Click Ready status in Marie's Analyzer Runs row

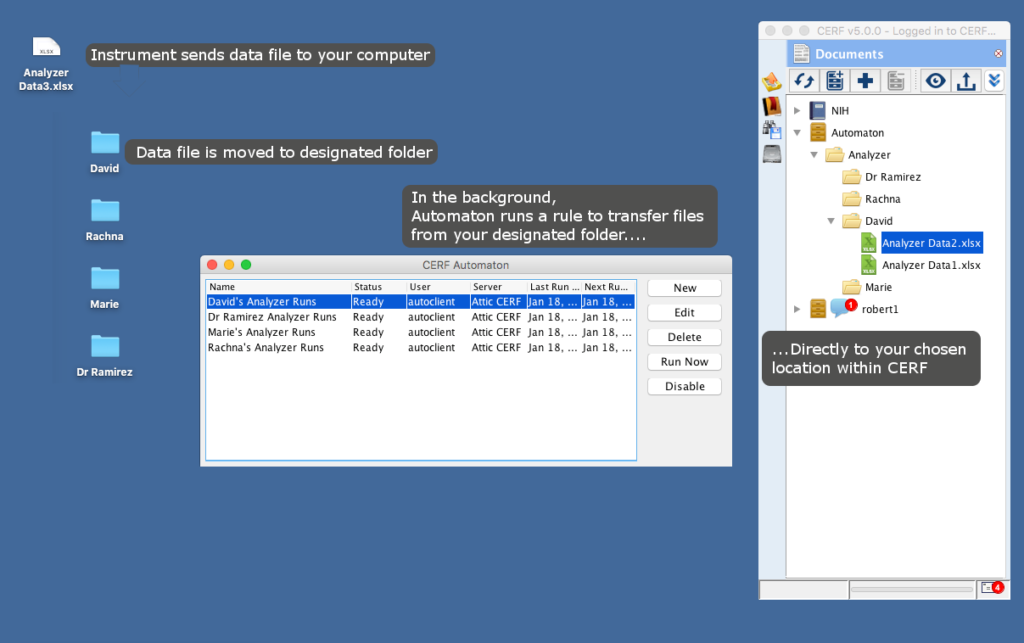(x=368, y=332)
